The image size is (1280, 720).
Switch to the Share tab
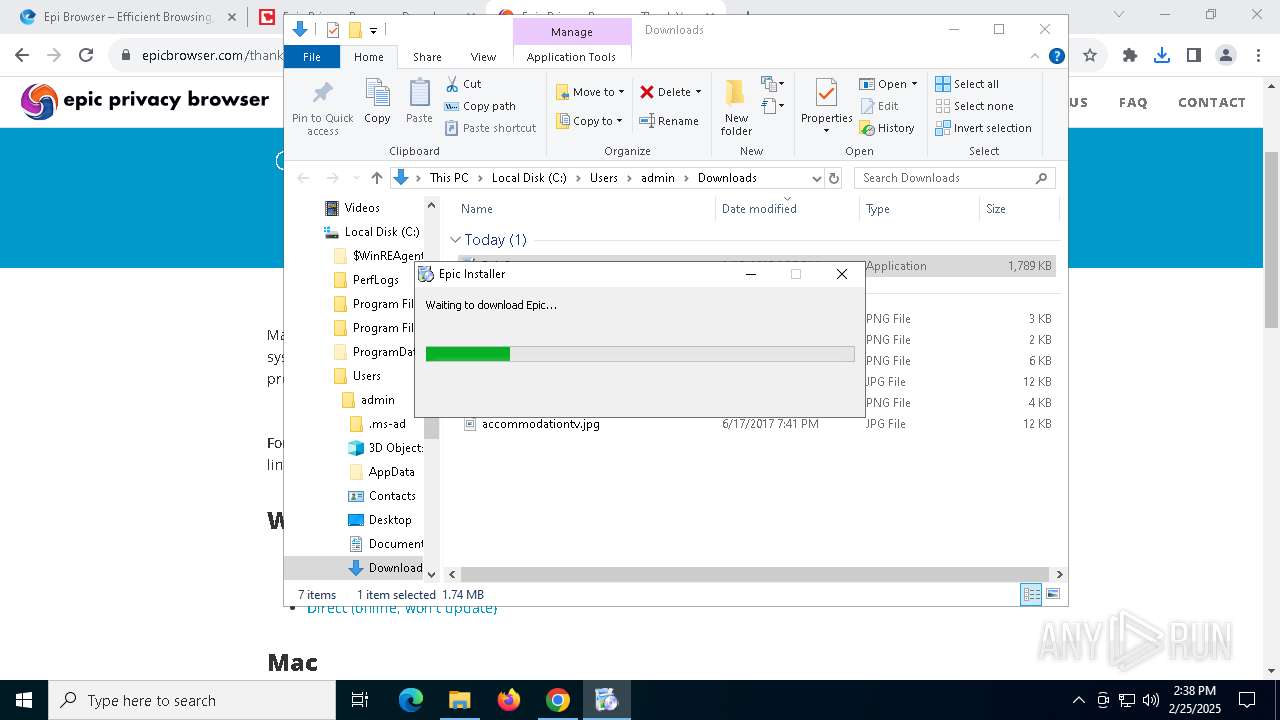[x=427, y=57]
